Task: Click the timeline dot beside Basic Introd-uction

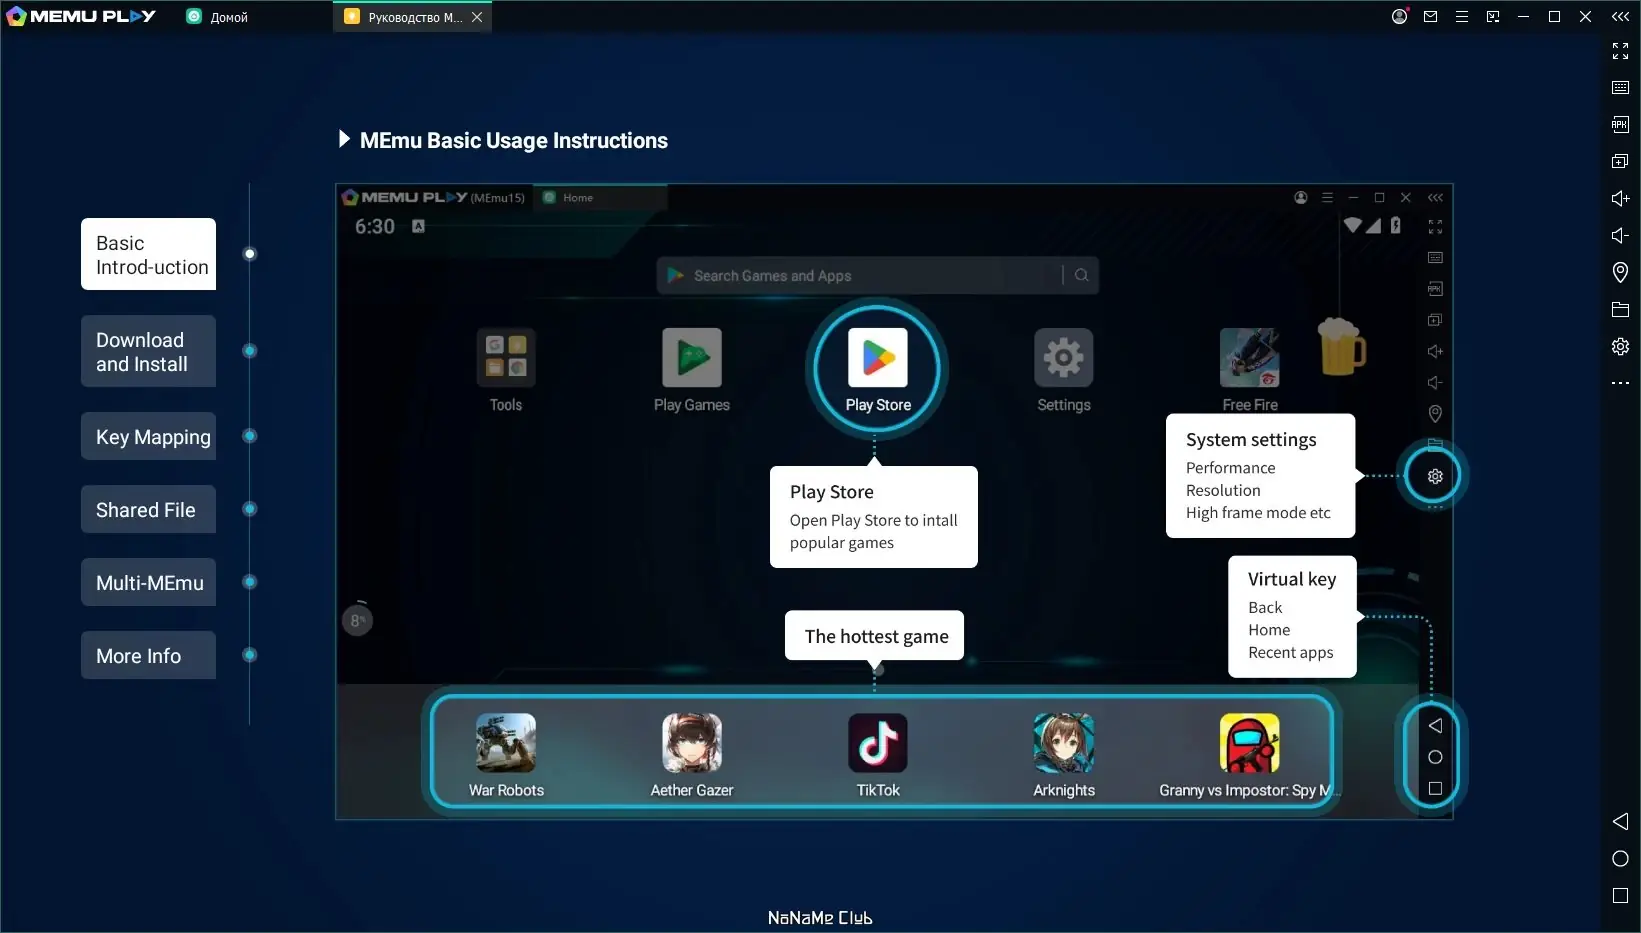Action: 250,254
